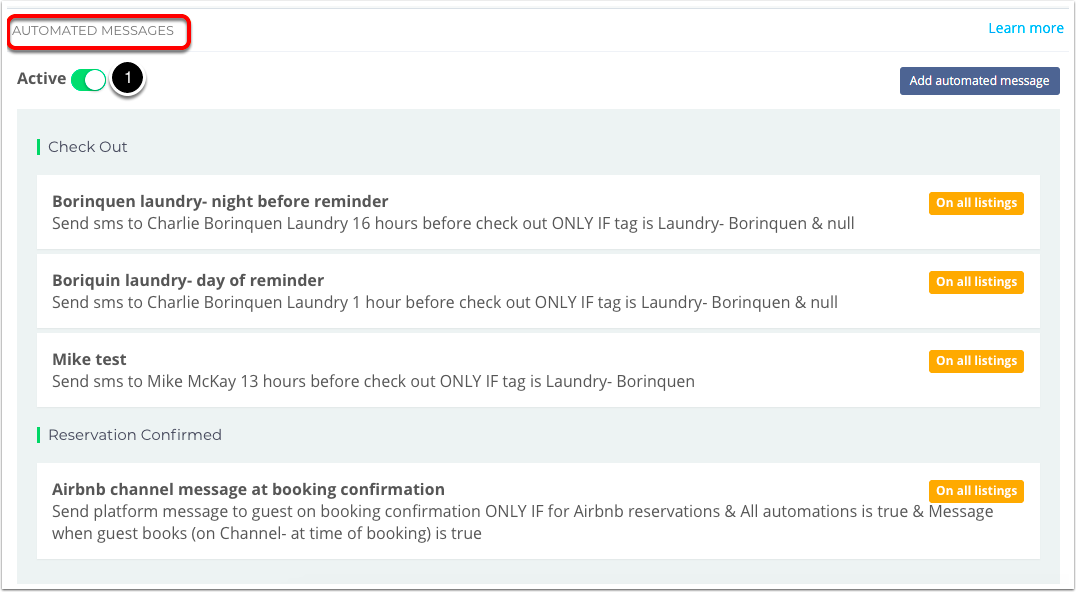The width and height of the screenshot is (1076, 592).
Task: Click the Add automated message button
Action: pos(979,81)
